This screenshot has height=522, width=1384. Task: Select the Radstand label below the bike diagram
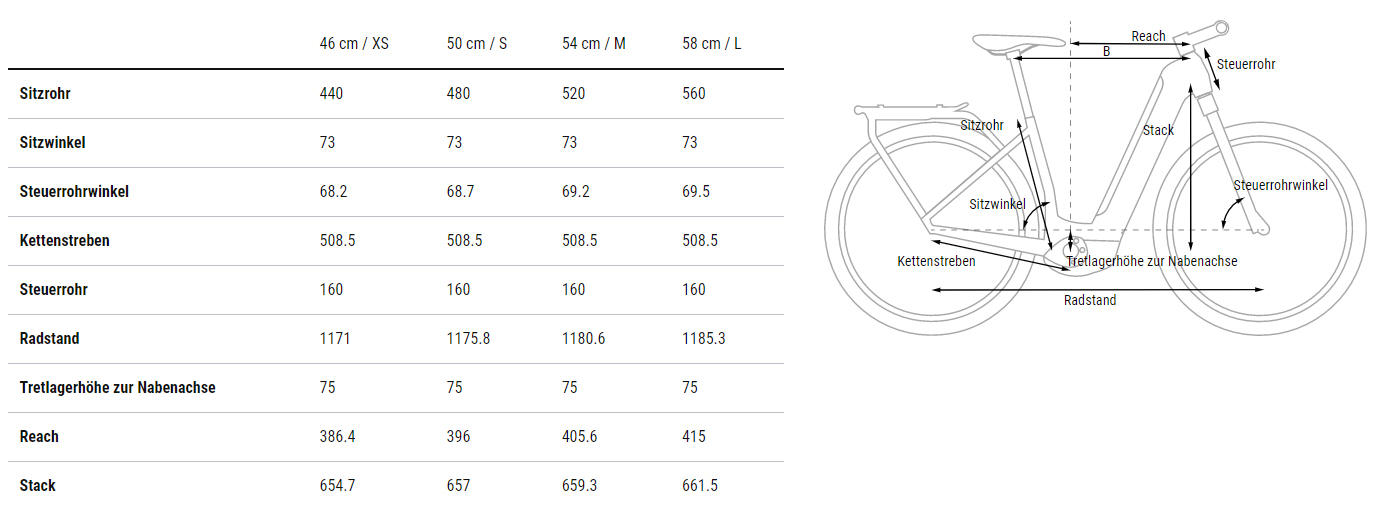coord(1090,300)
